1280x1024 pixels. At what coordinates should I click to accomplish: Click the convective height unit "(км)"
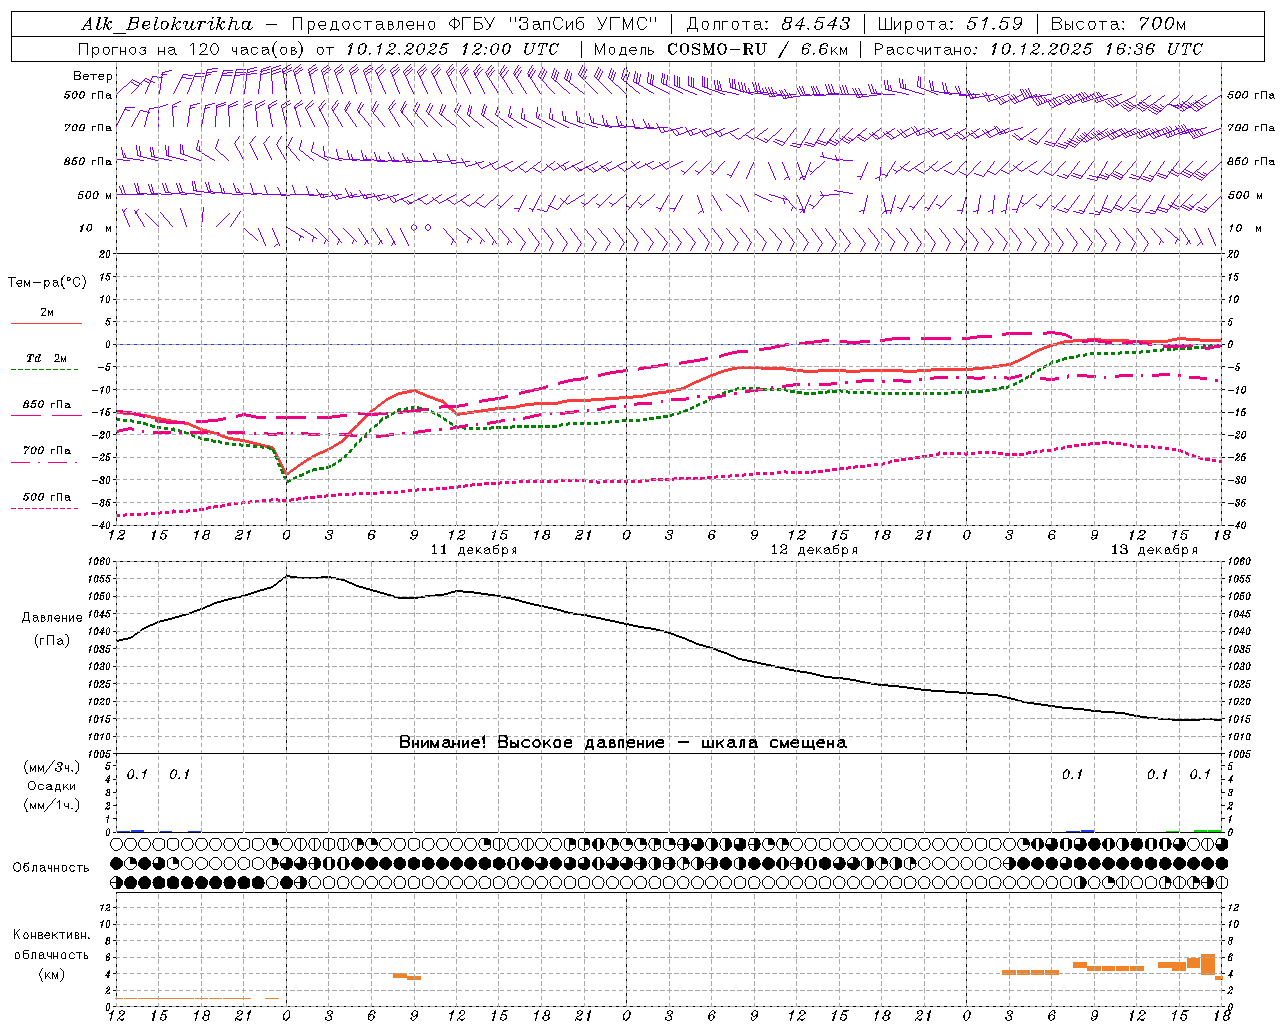click(52, 974)
